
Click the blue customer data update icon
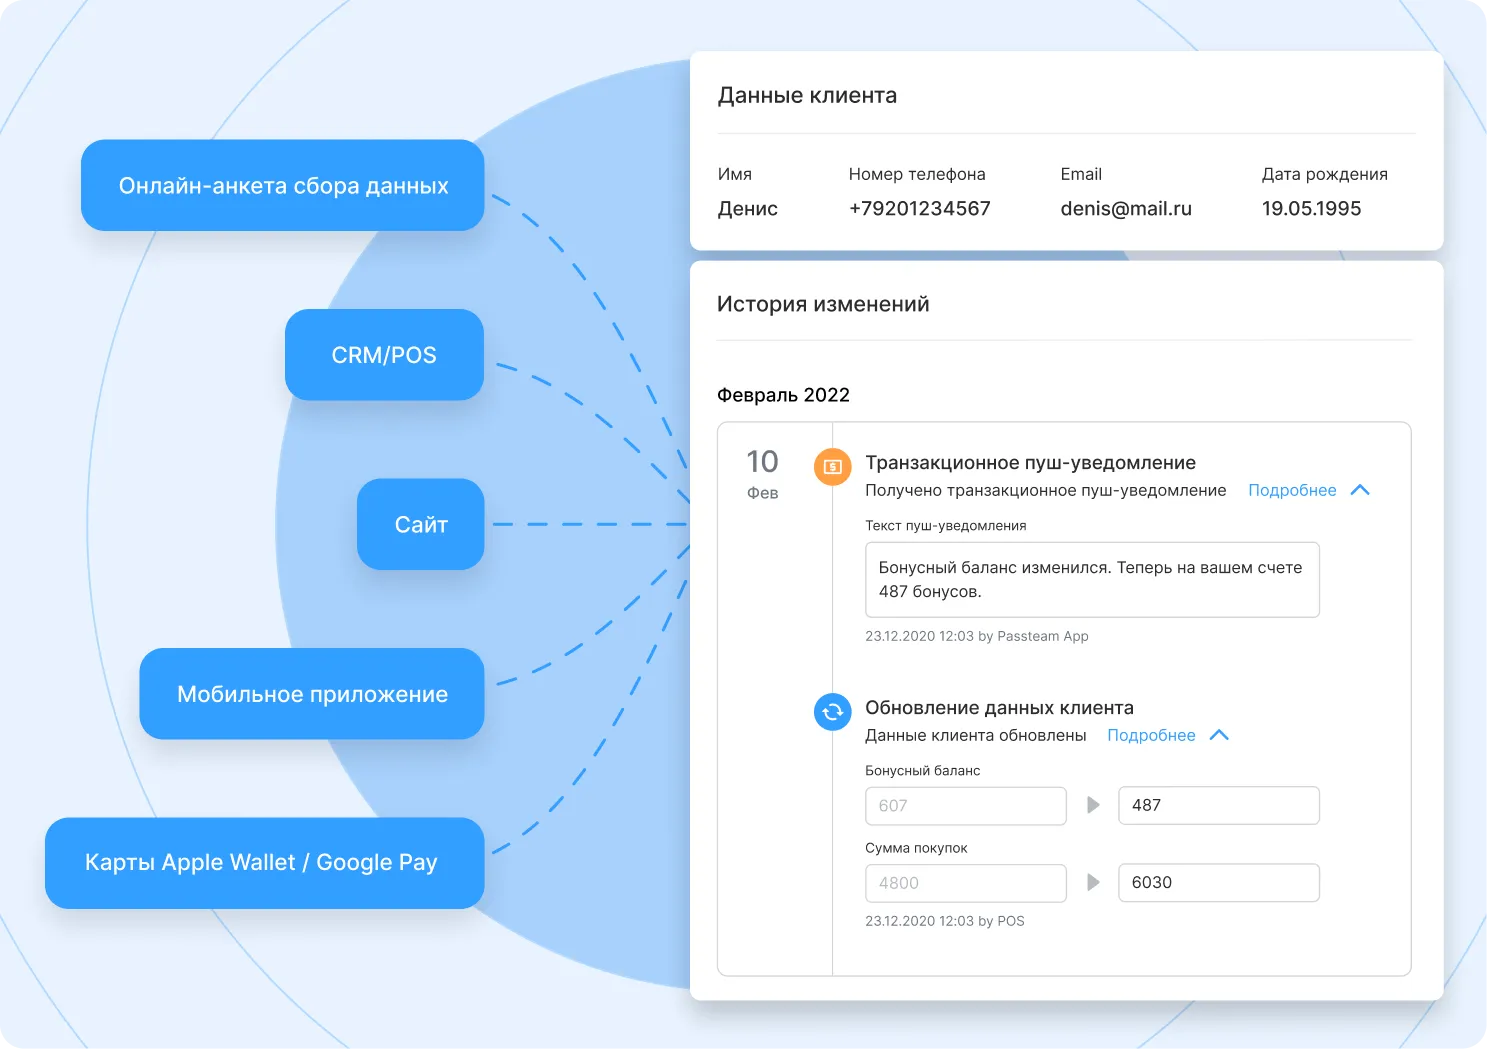tap(832, 712)
